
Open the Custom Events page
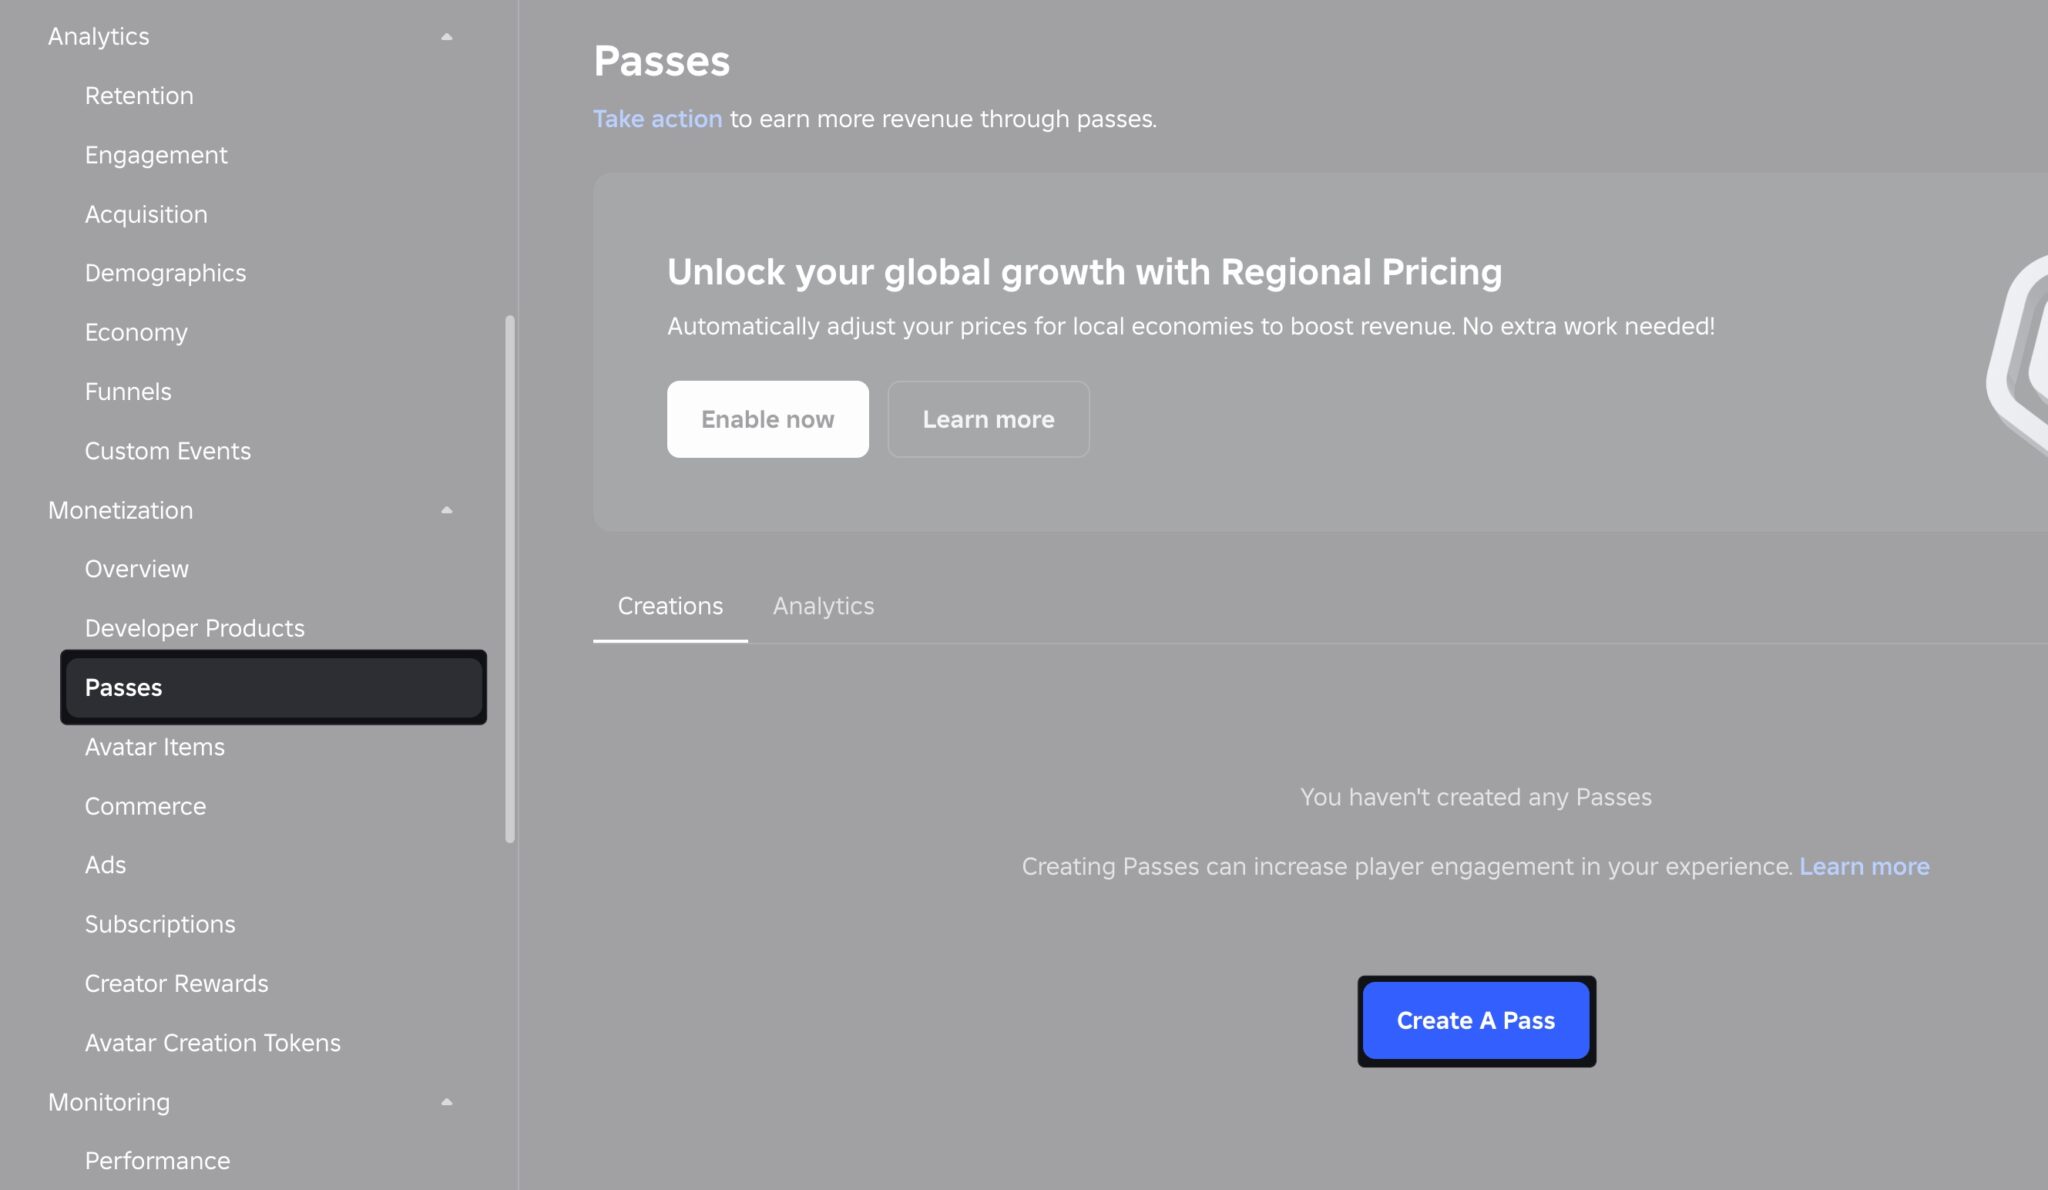[x=167, y=450]
